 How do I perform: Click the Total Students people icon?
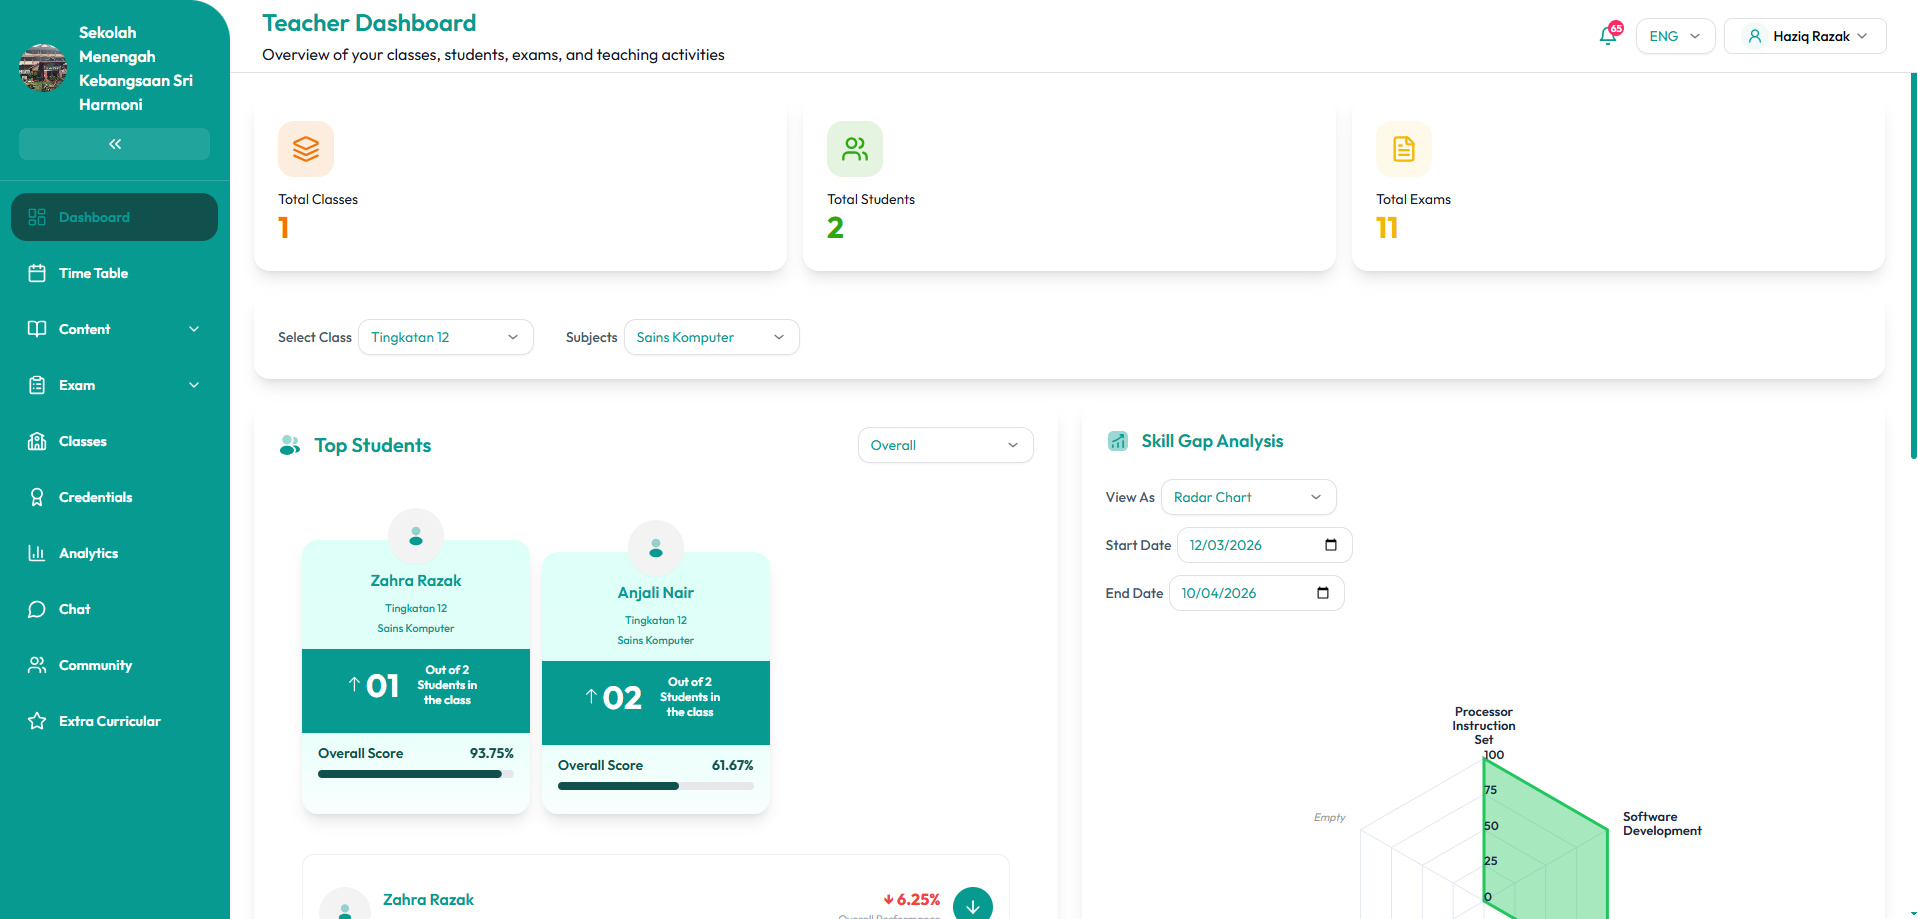[854, 149]
